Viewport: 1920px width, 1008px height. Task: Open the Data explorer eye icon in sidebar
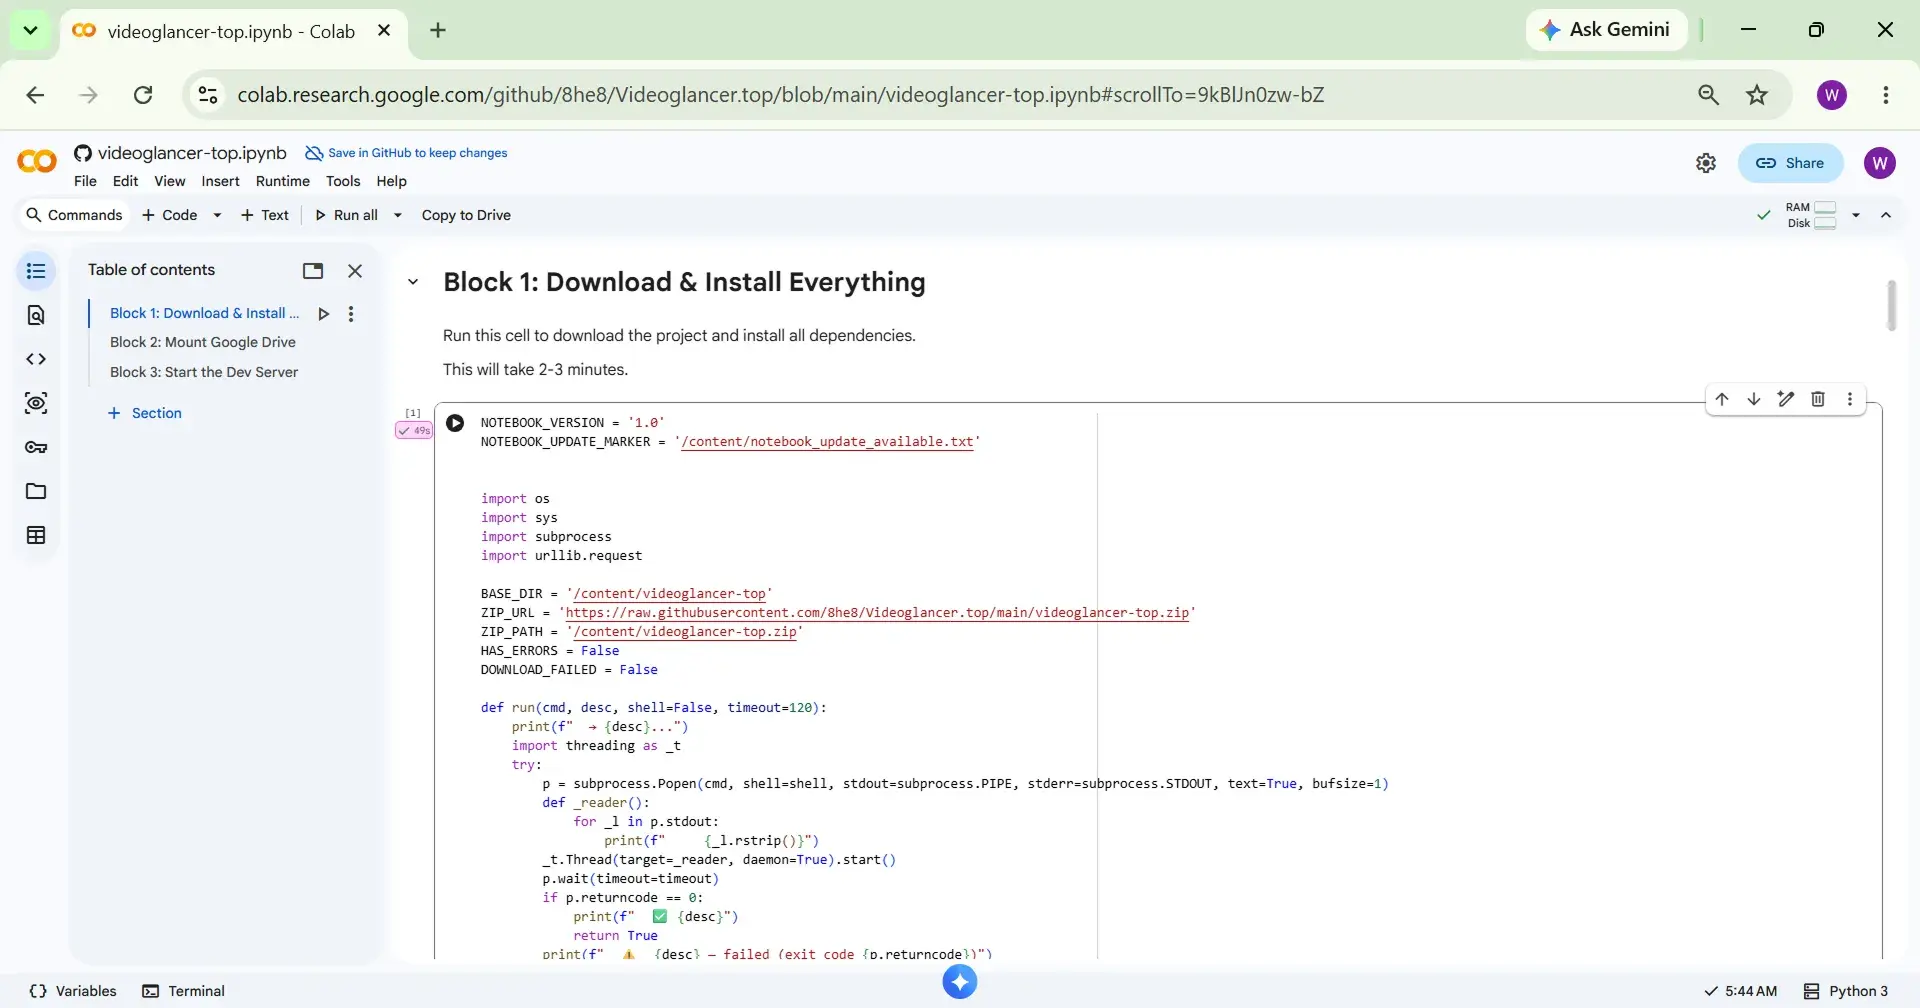click(x=36, y=403)
